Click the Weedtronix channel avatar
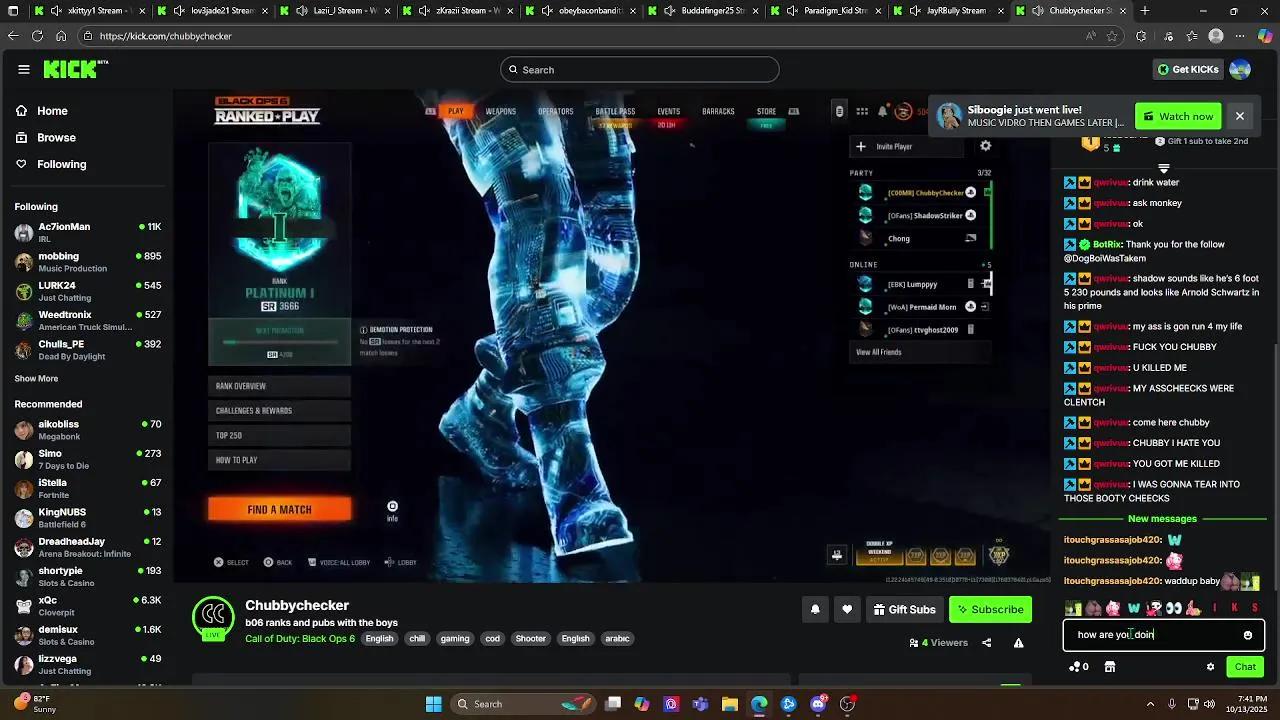 pos(24,320)
